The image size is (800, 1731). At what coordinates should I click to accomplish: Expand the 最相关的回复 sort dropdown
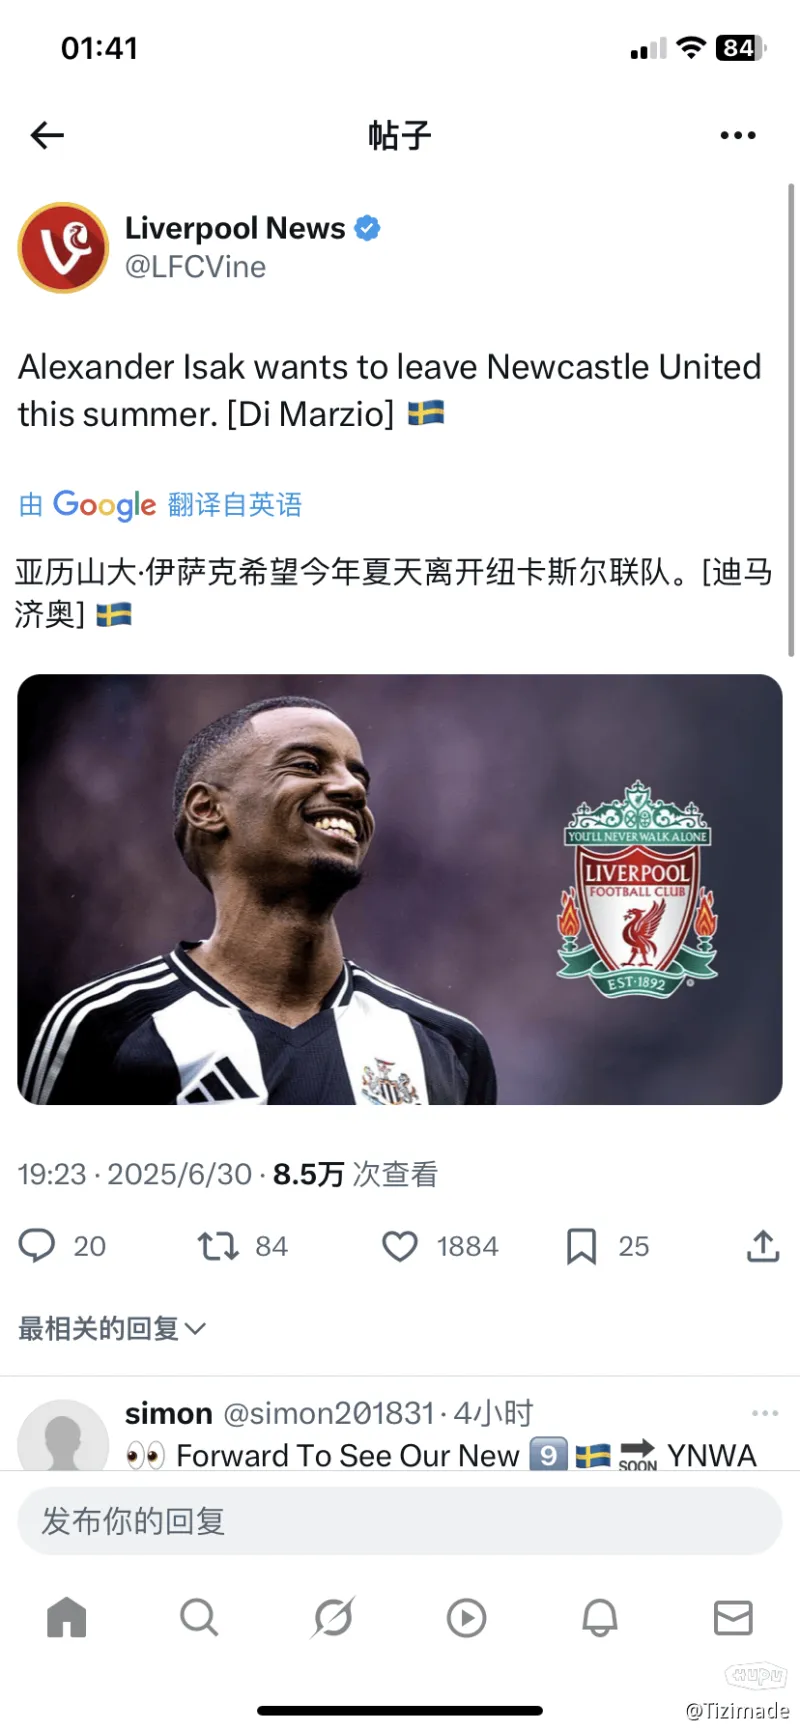pyautogui.click(x=112, y=1328)
